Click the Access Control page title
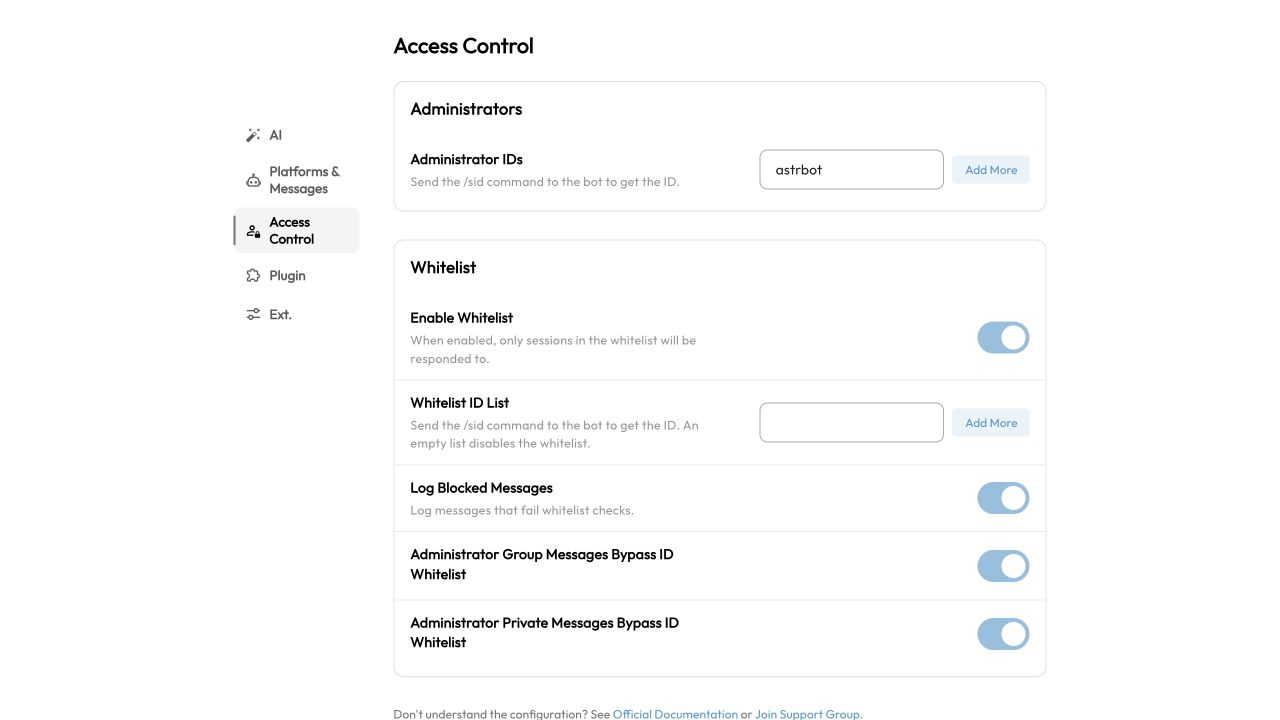The width and height of the screenshot is (1280, 720). coord(464,46)
